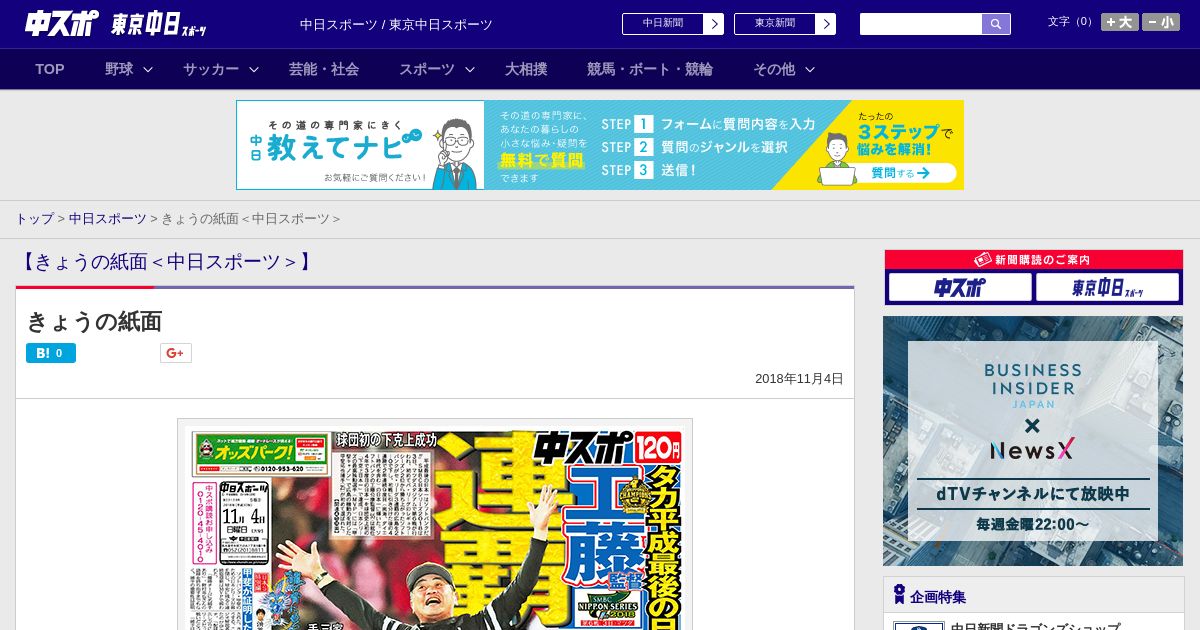1200x630 pixels.
Task: Open the 中日新聞 site button
Action: 673,24
